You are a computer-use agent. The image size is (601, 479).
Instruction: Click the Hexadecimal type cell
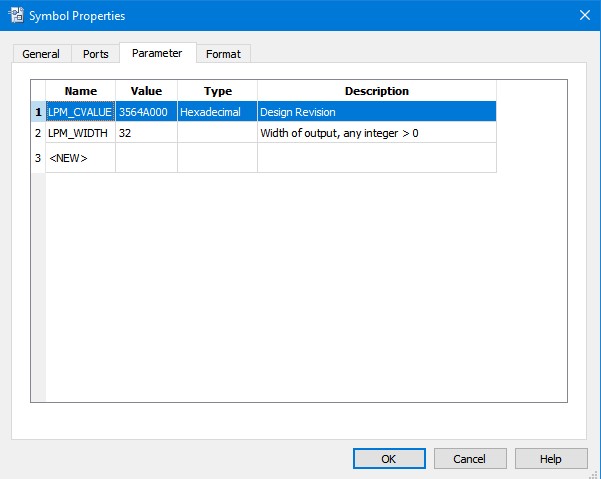point(217,112)
